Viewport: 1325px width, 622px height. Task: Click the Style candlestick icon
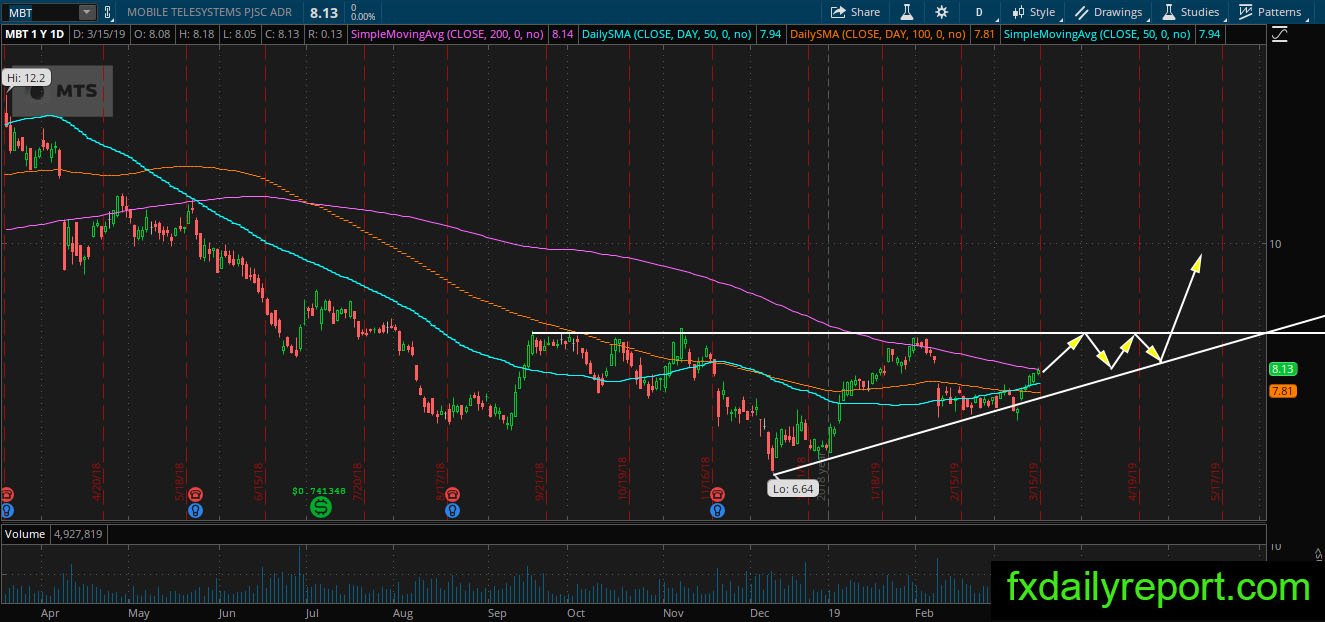1018,12
